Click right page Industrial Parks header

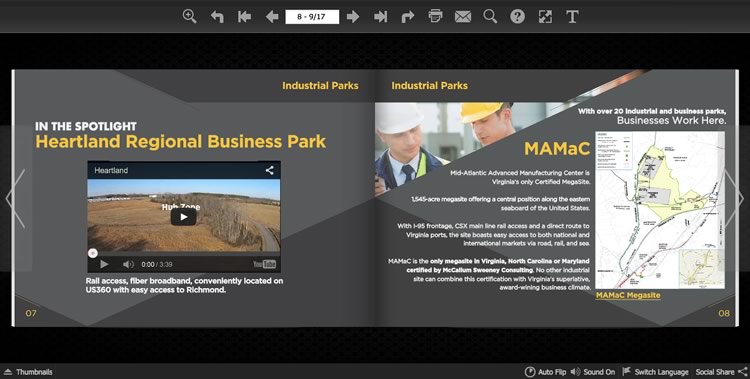click(430, 86)
